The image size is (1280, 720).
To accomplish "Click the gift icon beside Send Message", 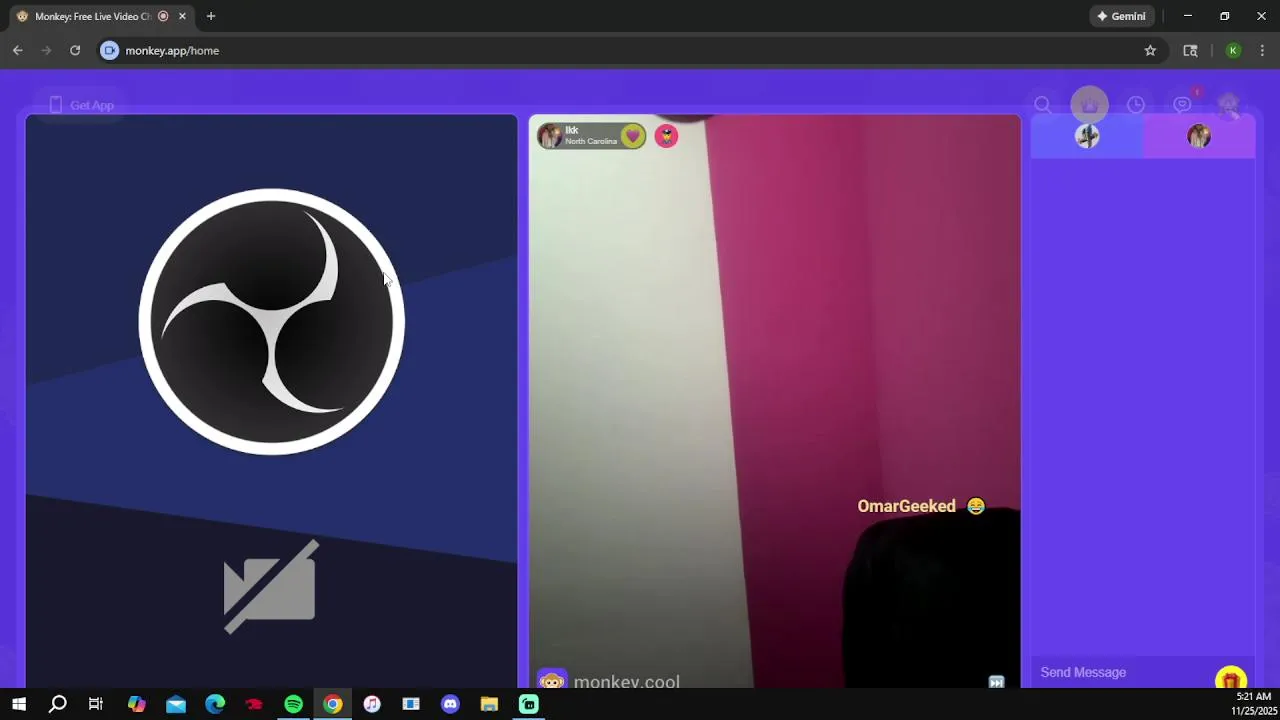I will [x=1231, y=678].
